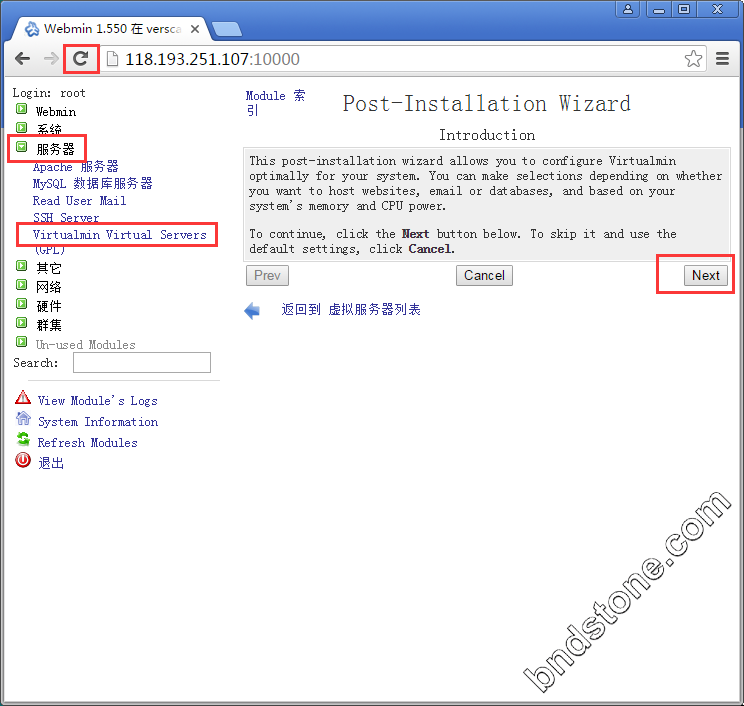Expand the 其它 category

click(x=21, y=266)
